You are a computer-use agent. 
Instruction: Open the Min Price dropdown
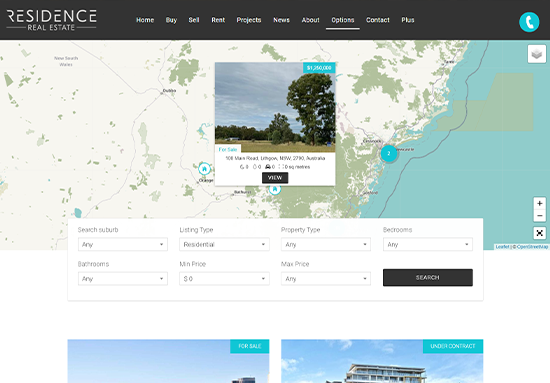[224, 279]
